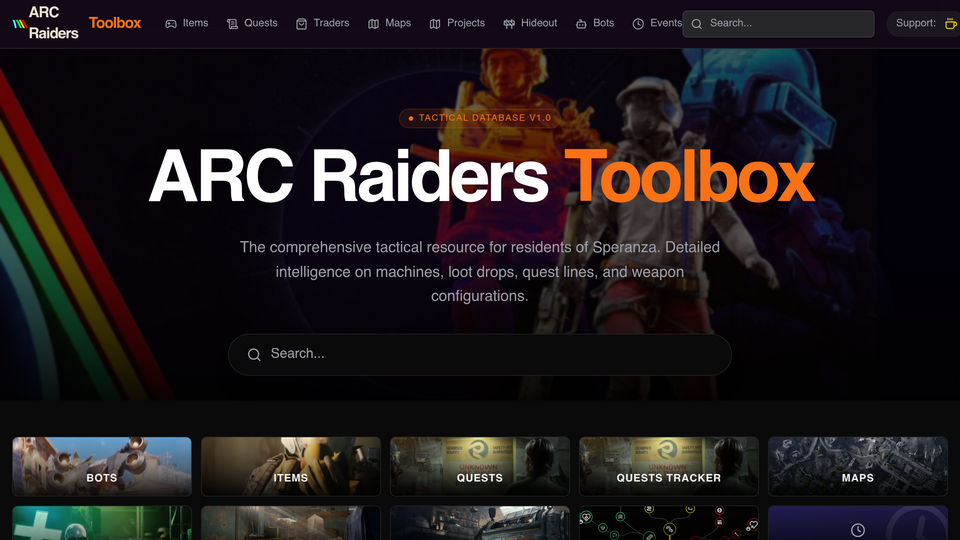Open the Items navigation link

[x=187, y=23]
